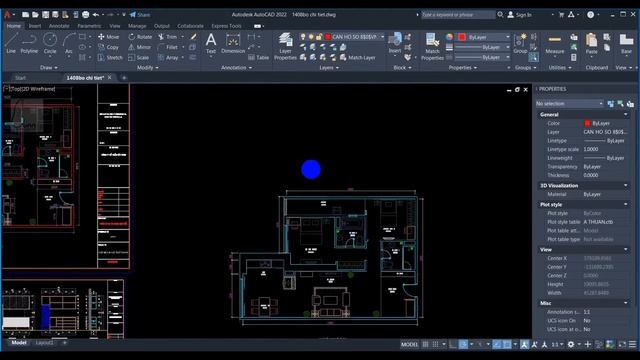Select the Text annotation tool
640x360 pixels.
(x=211, y=43)
